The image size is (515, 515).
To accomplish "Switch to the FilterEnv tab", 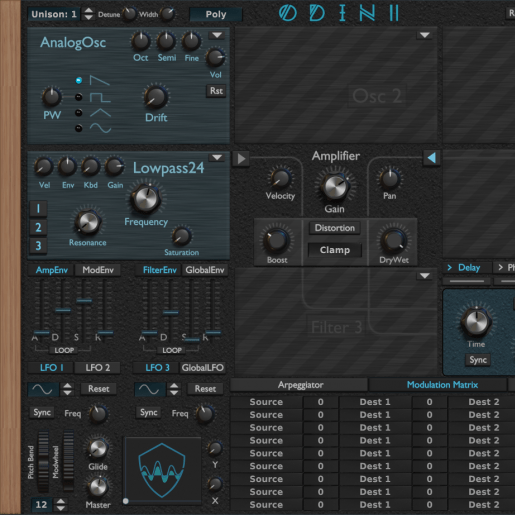I will [x=159, y=270].
